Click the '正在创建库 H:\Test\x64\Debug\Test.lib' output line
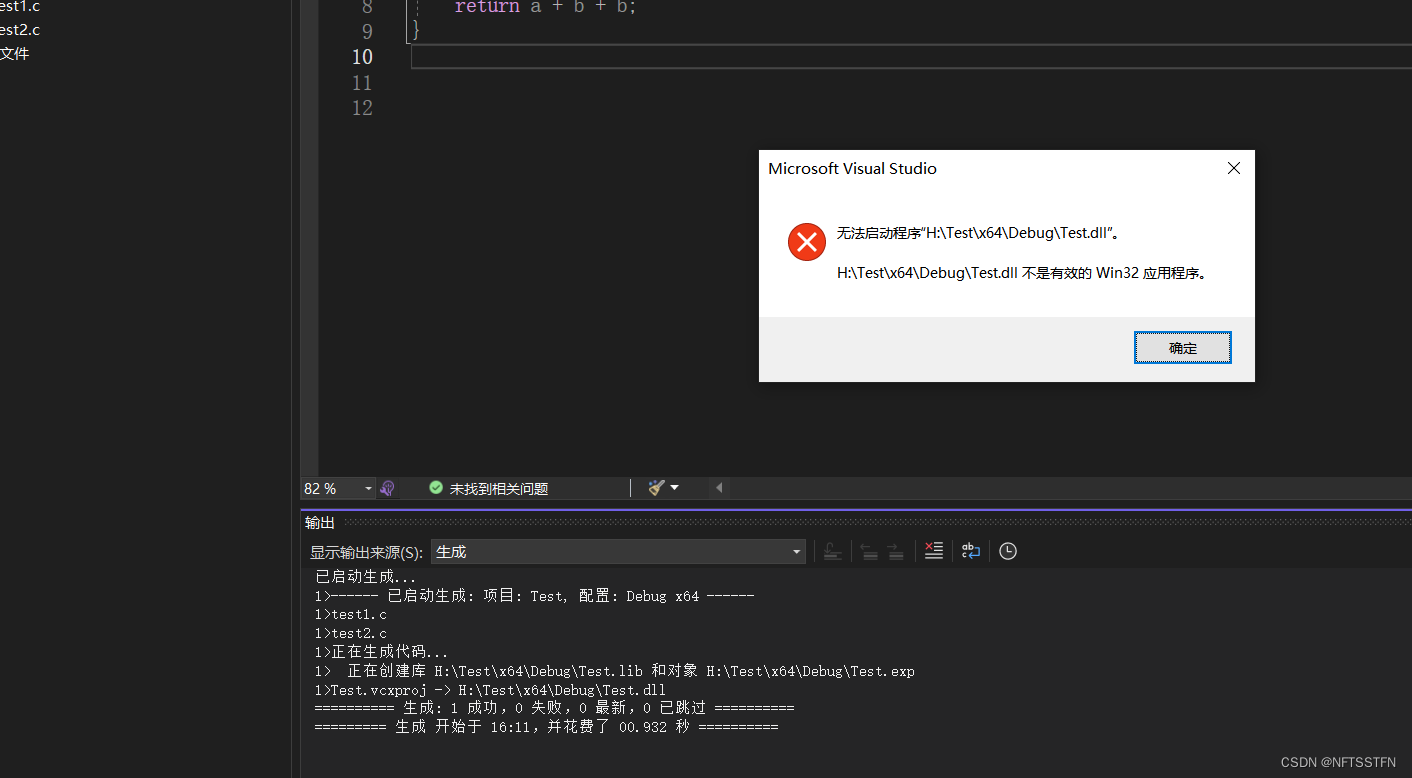The height and width of the screenshot is (778, 1412). point(614,671)
